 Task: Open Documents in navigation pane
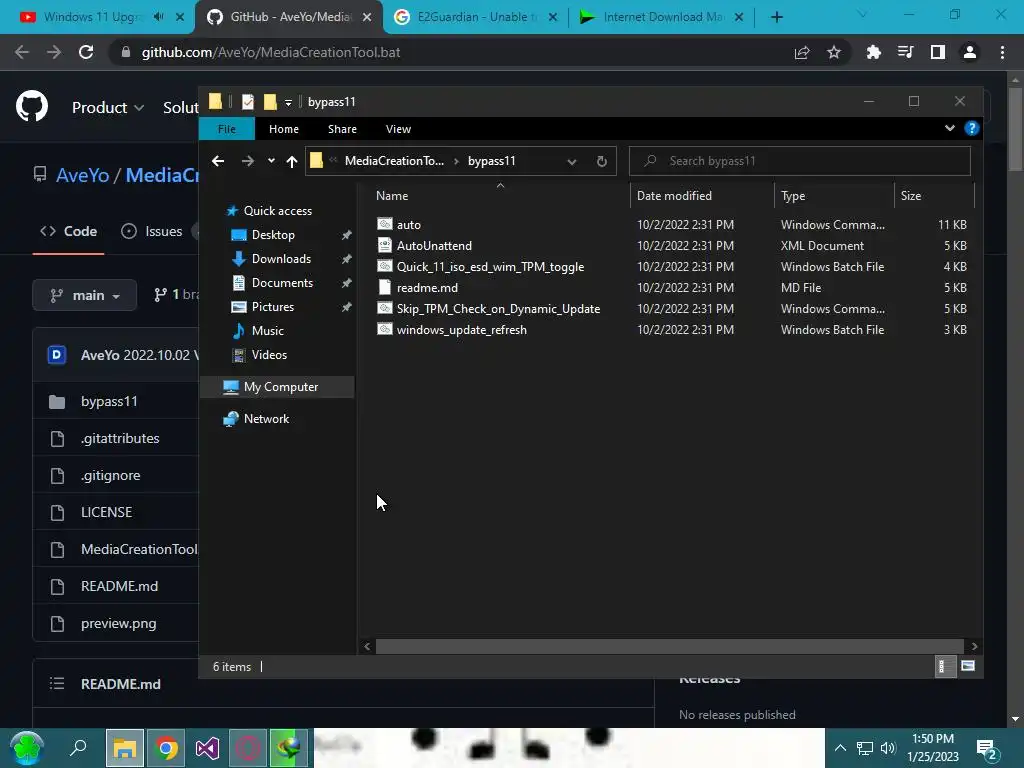tap(282, 283)
